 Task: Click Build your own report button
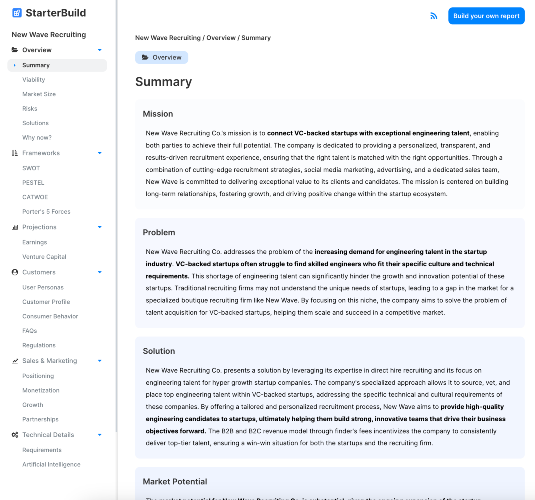point(486,16)
